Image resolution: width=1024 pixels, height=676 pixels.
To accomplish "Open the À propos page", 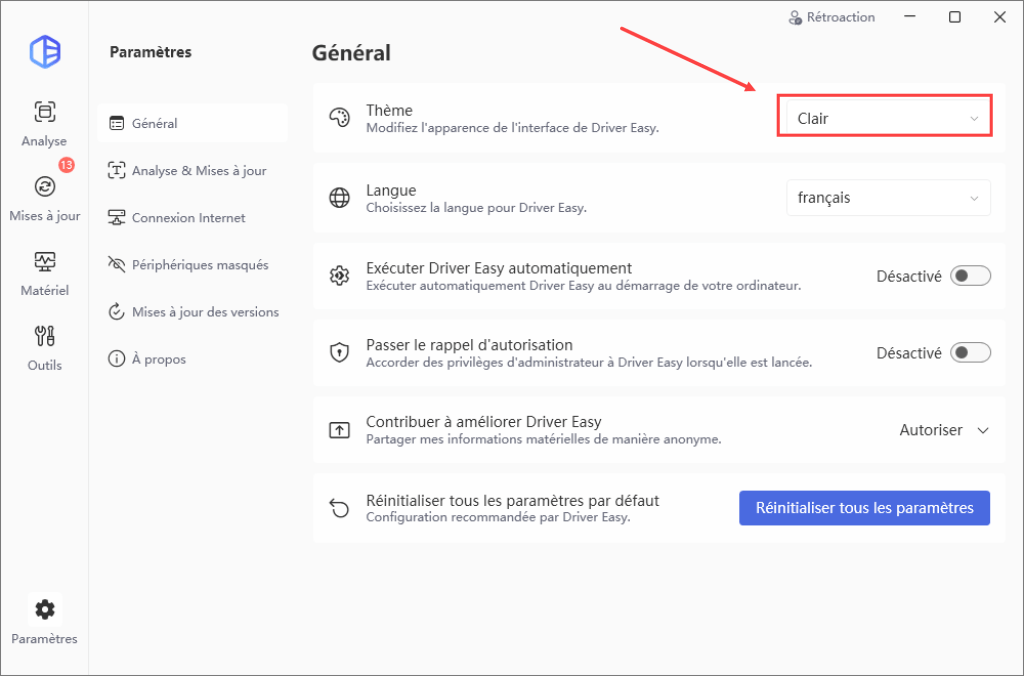I will pyautogui.click(x=193, y=359).
